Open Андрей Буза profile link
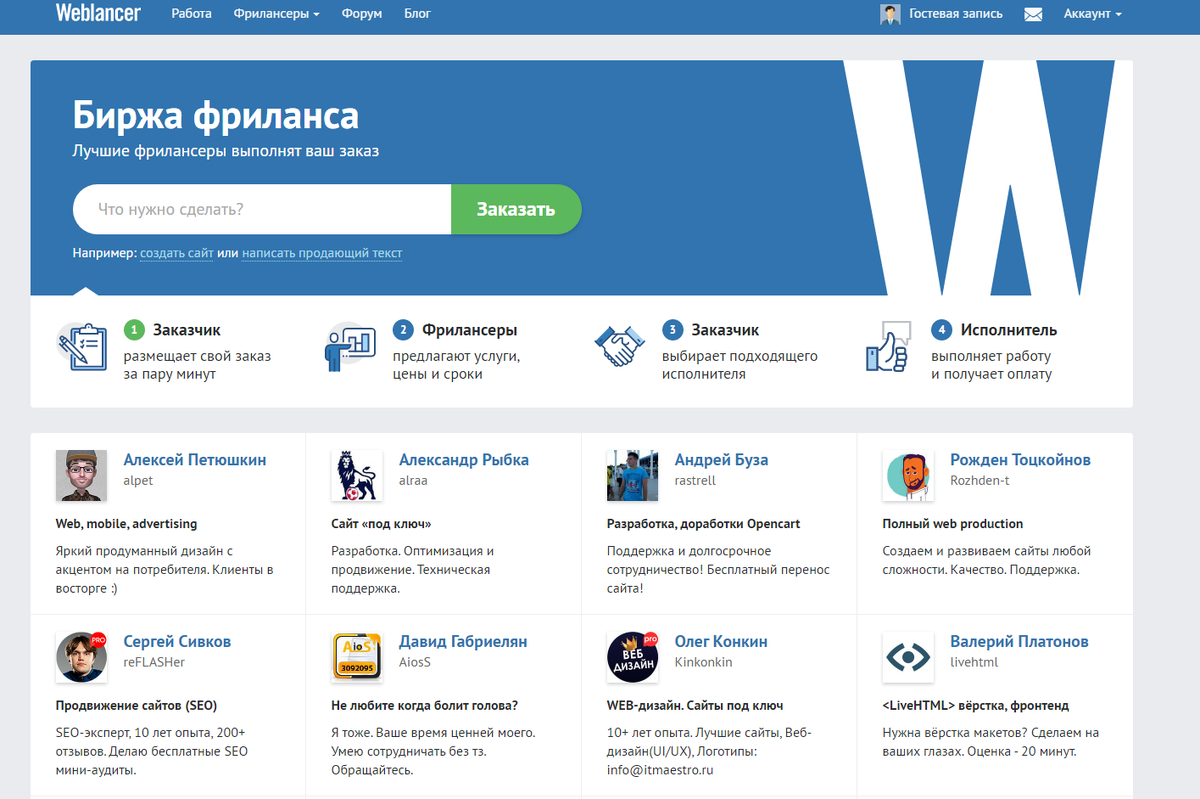 click(x=722, y=460)
